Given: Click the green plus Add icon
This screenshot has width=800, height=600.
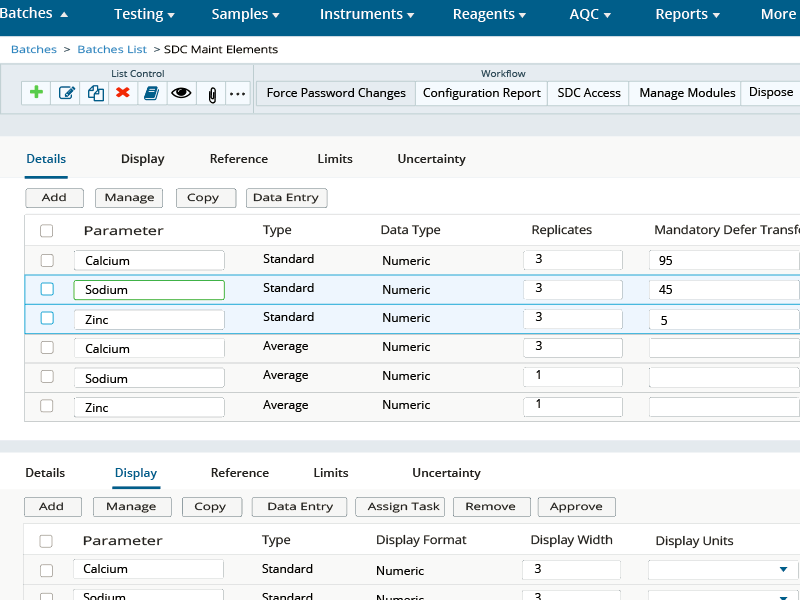Looking at the screenshot, I should pos(37,93).
